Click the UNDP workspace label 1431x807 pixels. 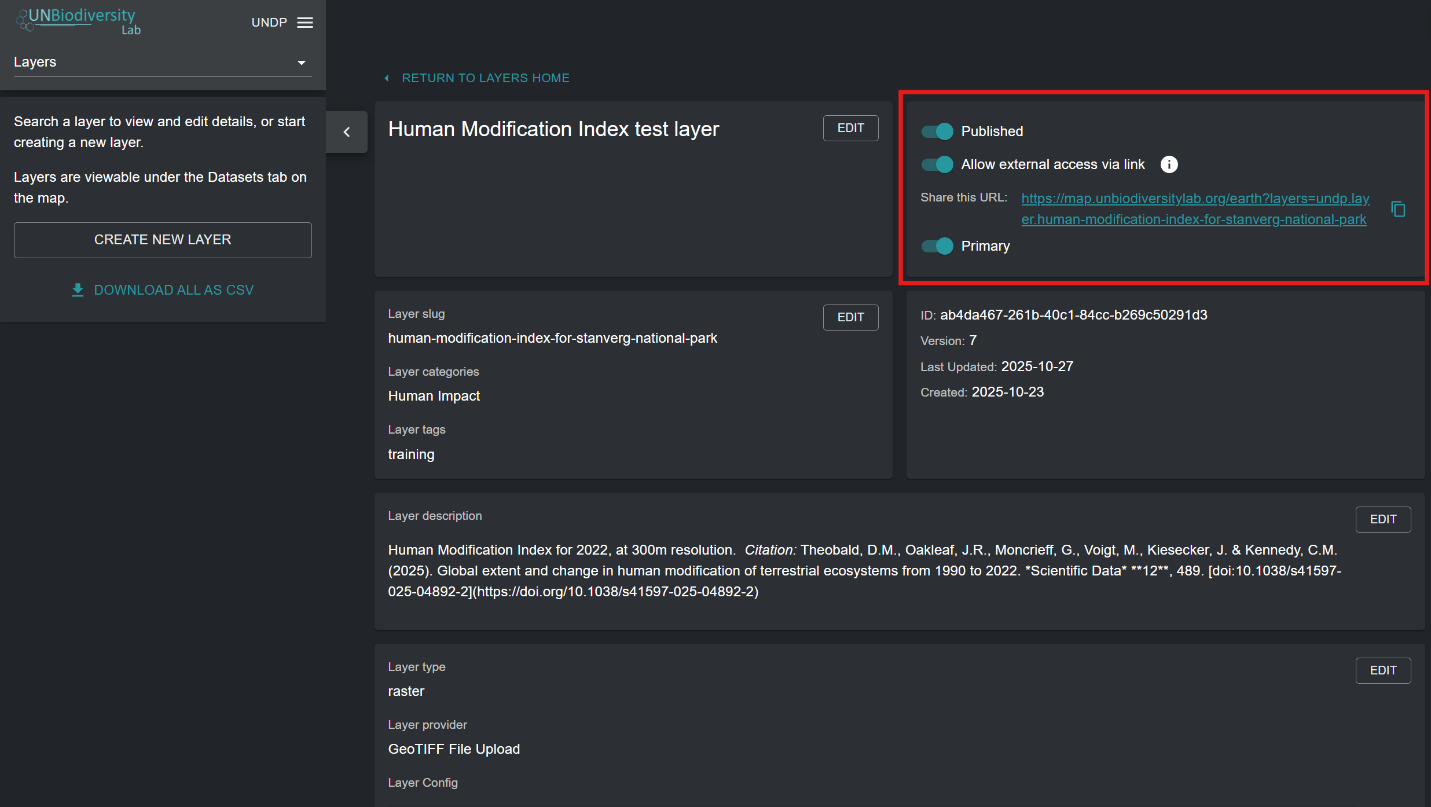coord(269,23)
